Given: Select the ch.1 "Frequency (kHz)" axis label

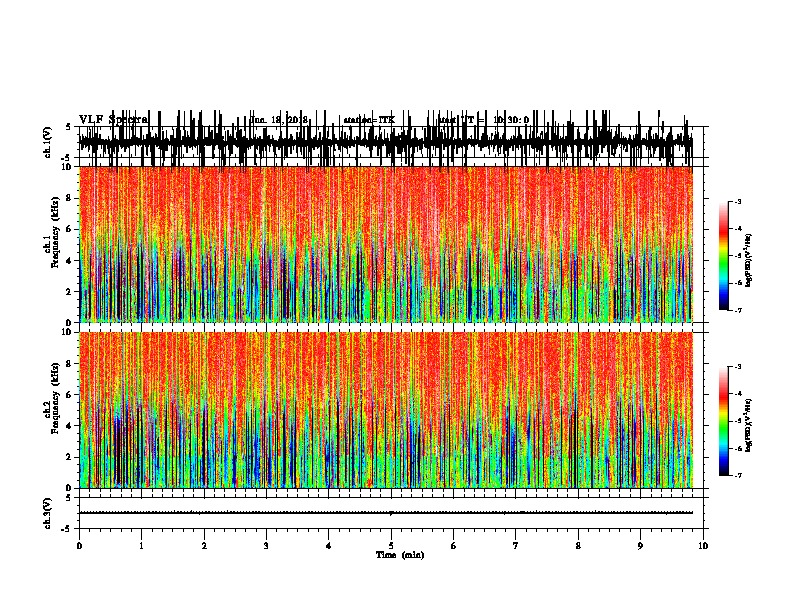Looking at the screenshot, I should [55, 232].
